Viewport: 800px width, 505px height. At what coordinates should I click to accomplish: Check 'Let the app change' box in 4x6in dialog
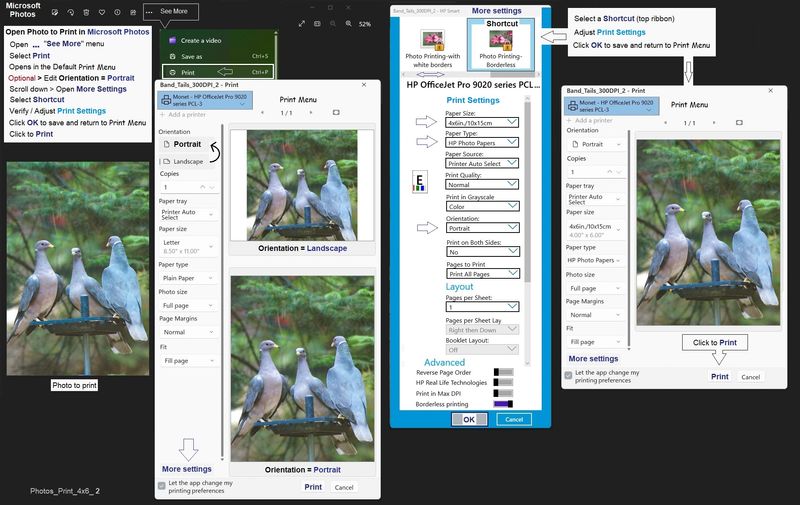pyautogui.click(x=568, y=375)
